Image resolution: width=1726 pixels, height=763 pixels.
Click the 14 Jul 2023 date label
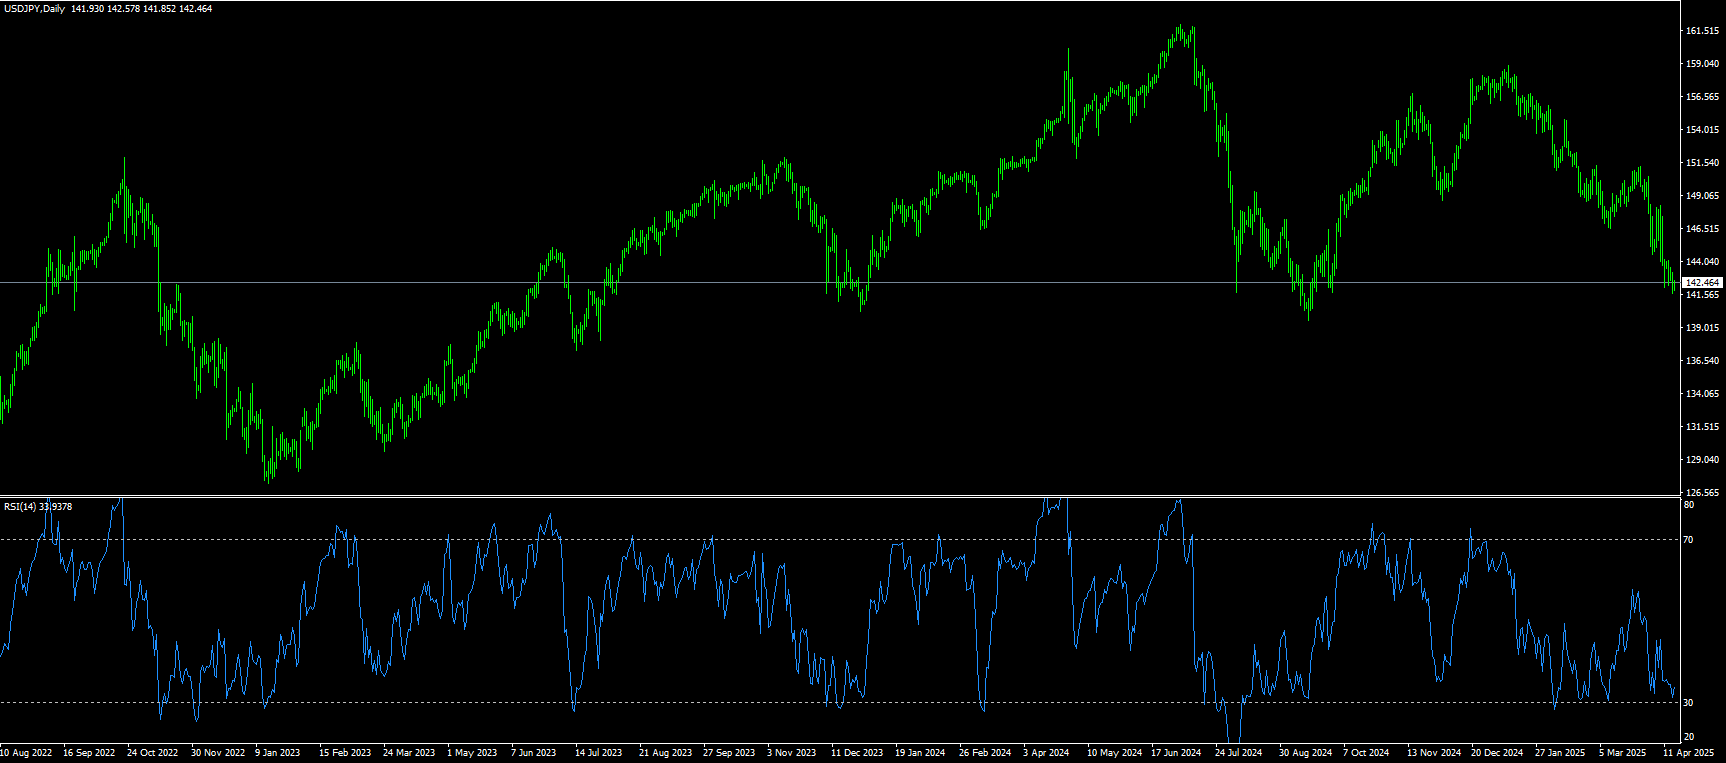[598, 753]
